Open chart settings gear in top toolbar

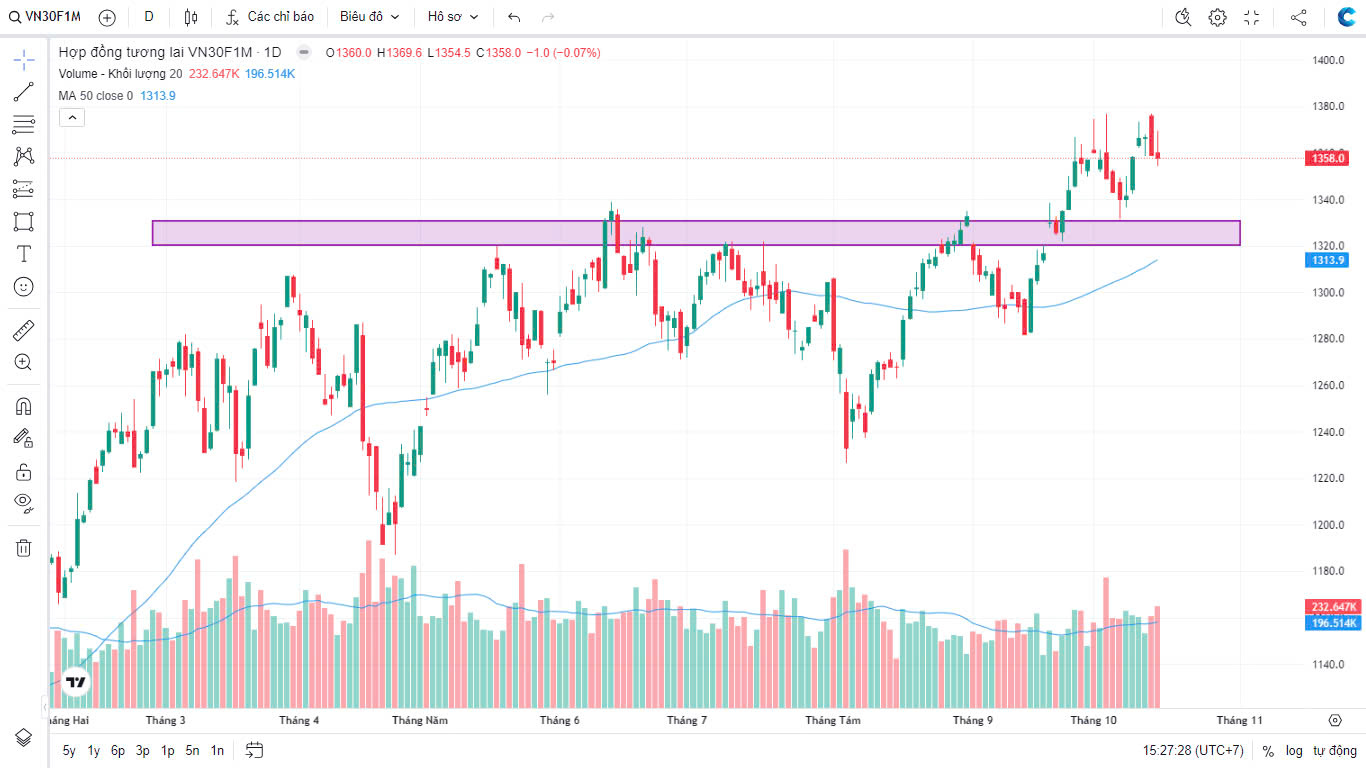pos(1217,17)
